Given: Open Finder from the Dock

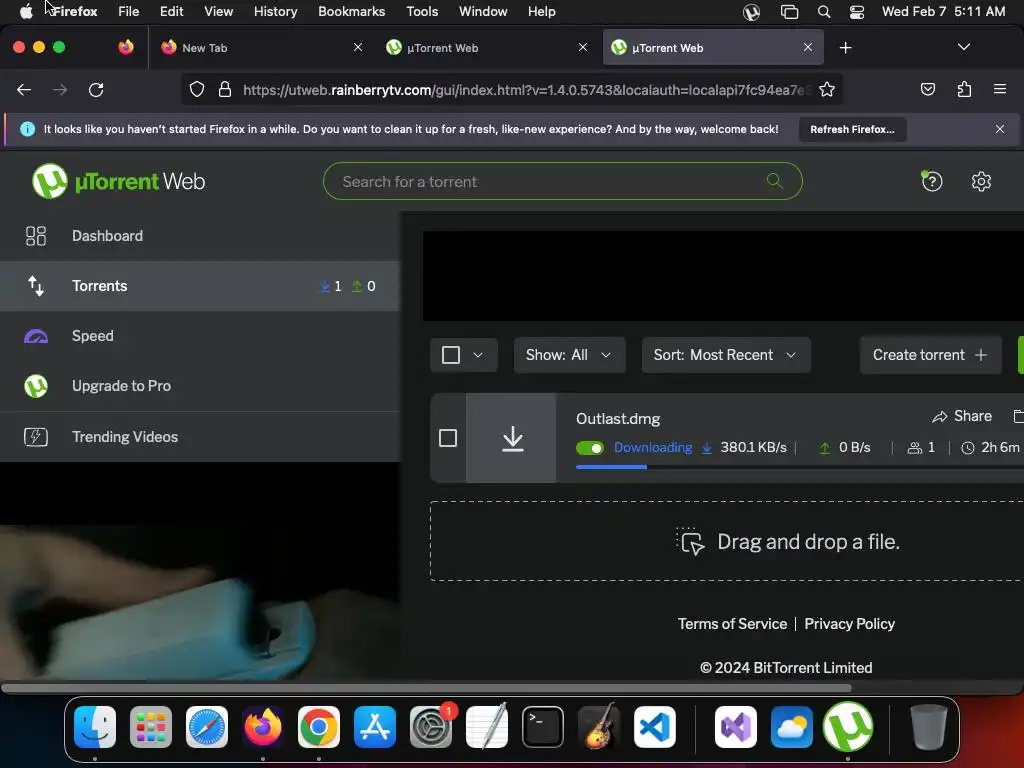Looking at the screenshot, I should [x=95, y=727].
